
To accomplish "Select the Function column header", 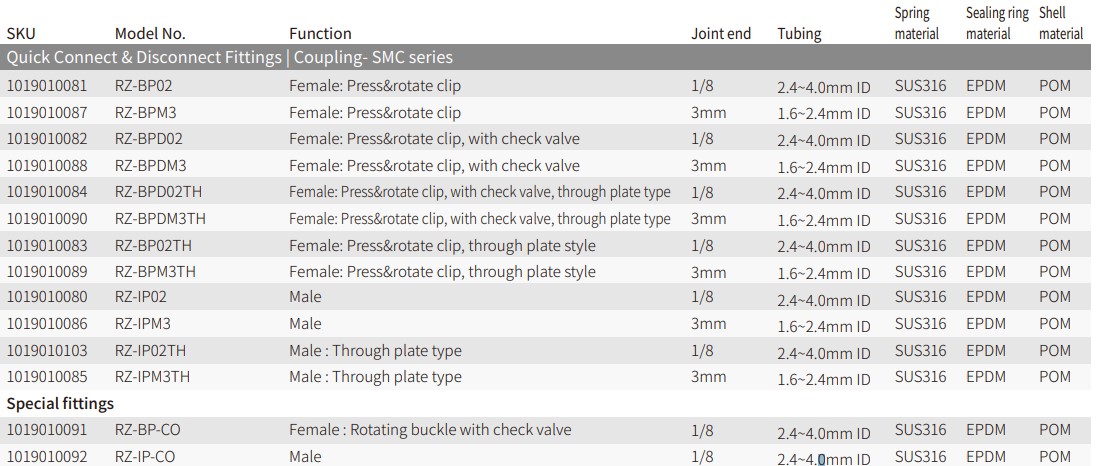I will 320,34.
